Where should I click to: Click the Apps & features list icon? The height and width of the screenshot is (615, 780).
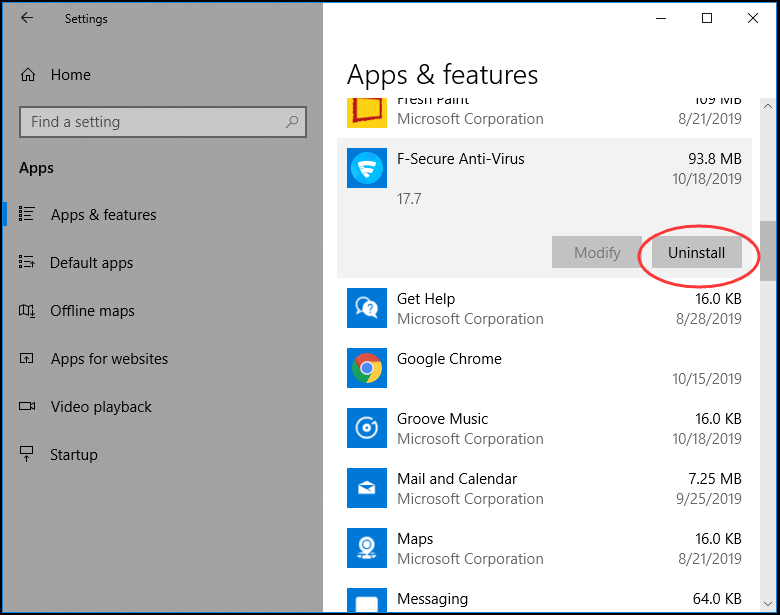(26, 214)
